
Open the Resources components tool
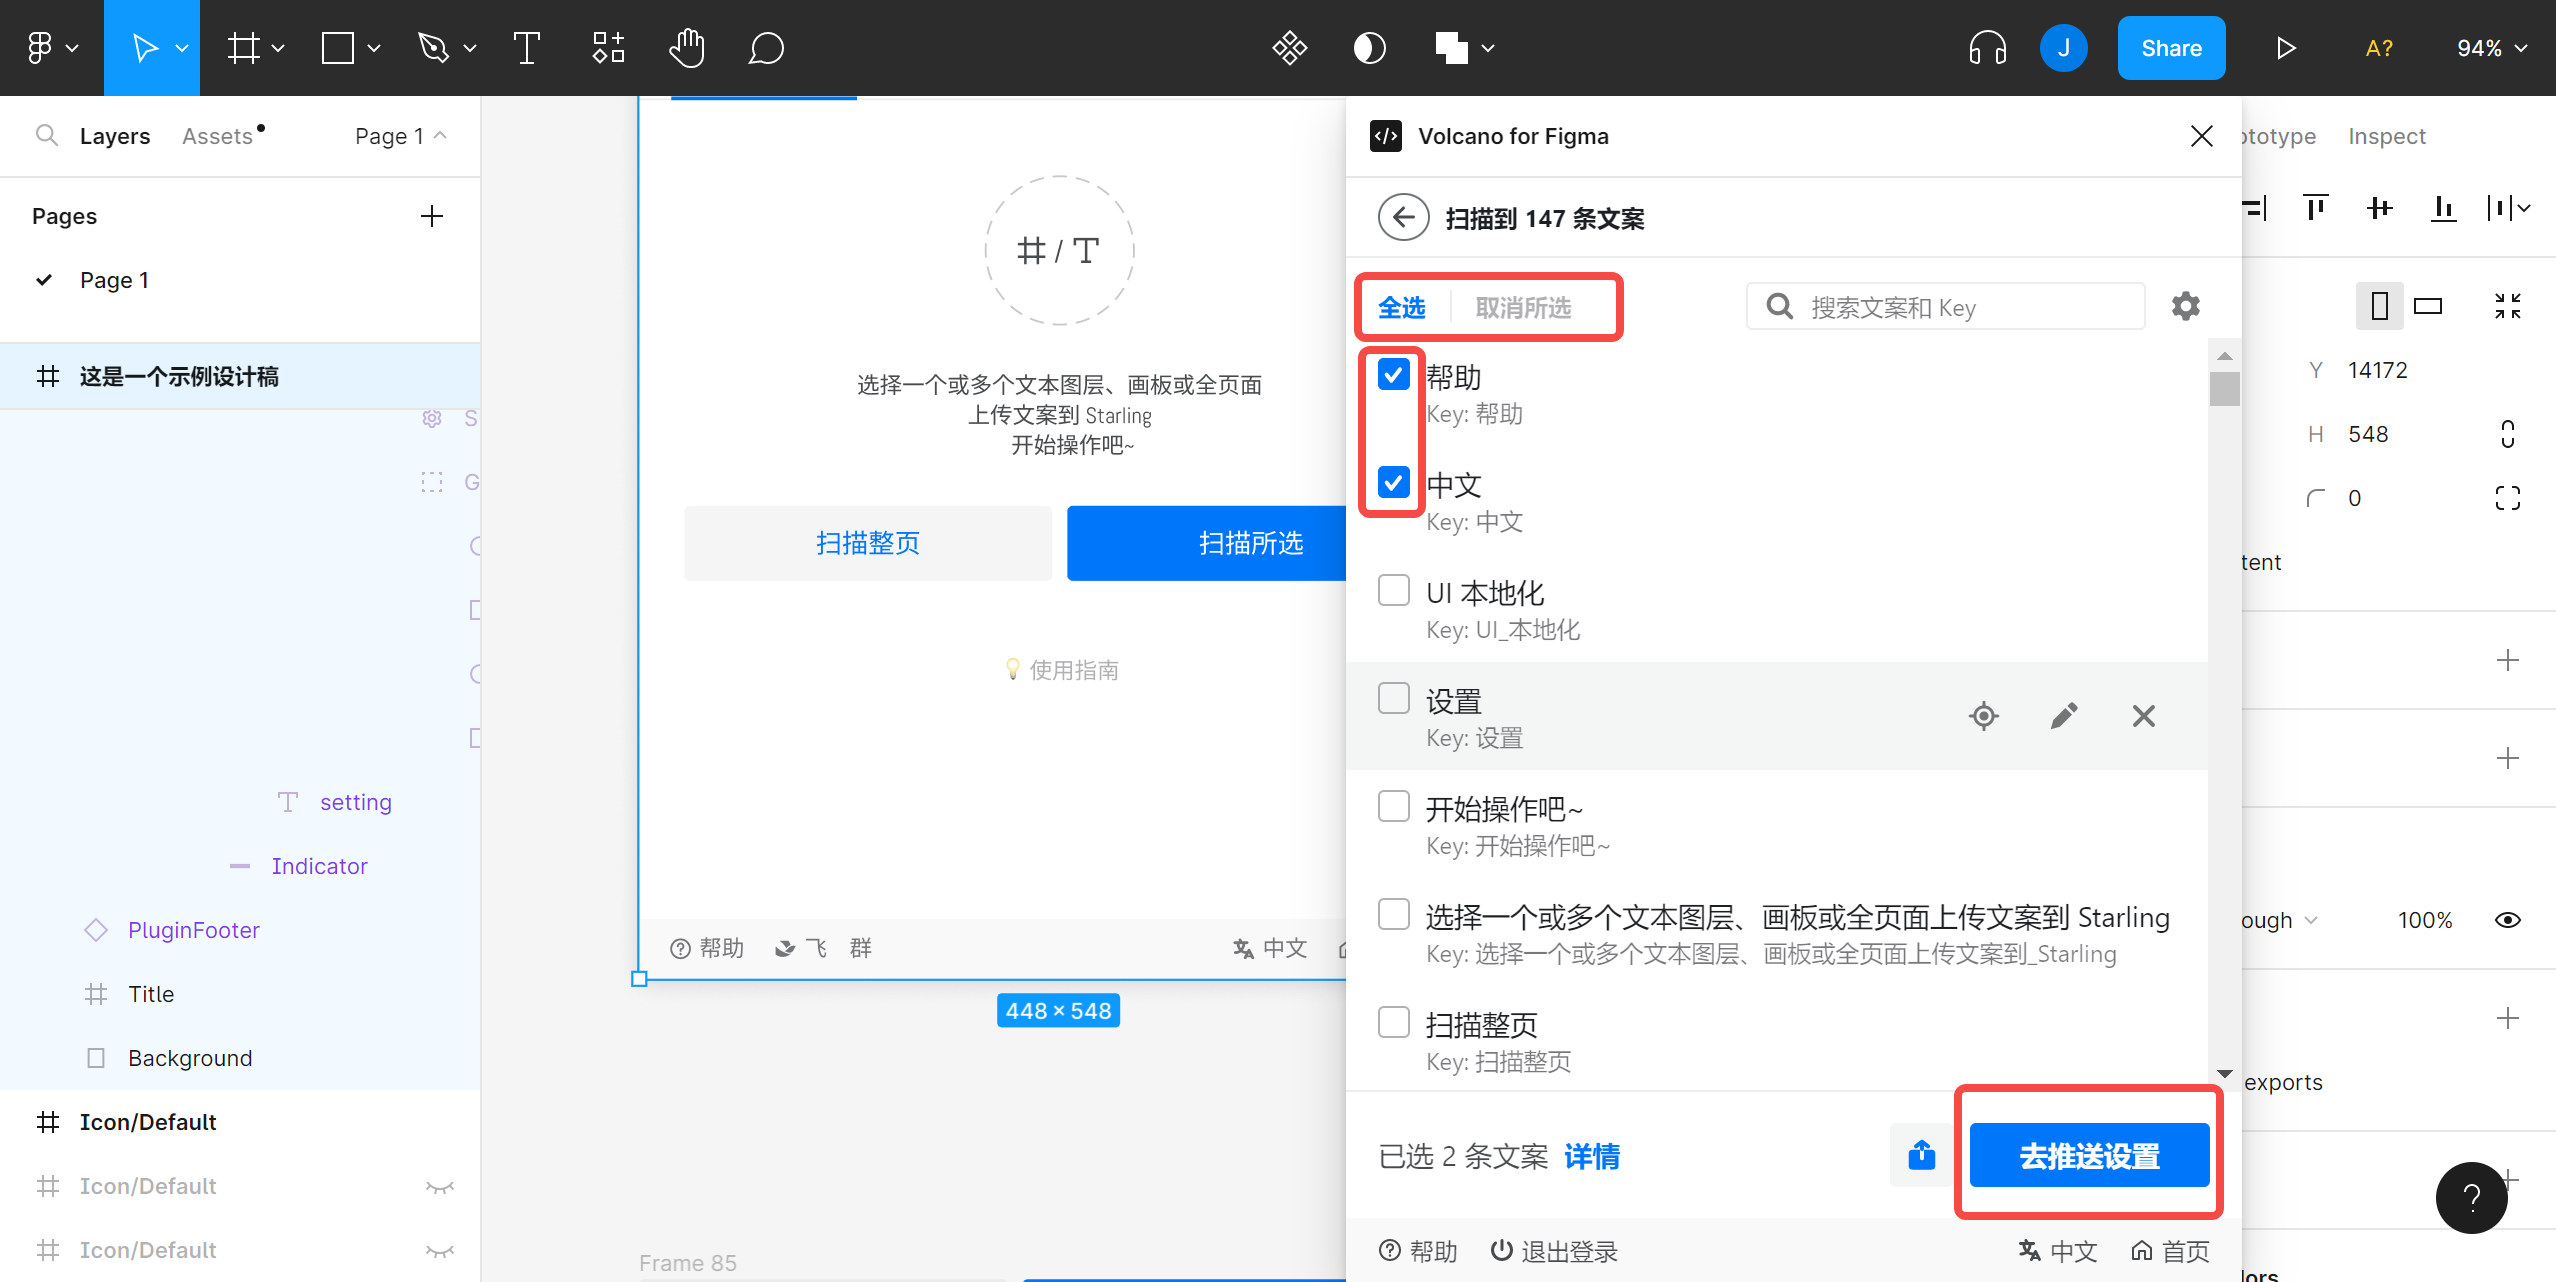point(608,48)
